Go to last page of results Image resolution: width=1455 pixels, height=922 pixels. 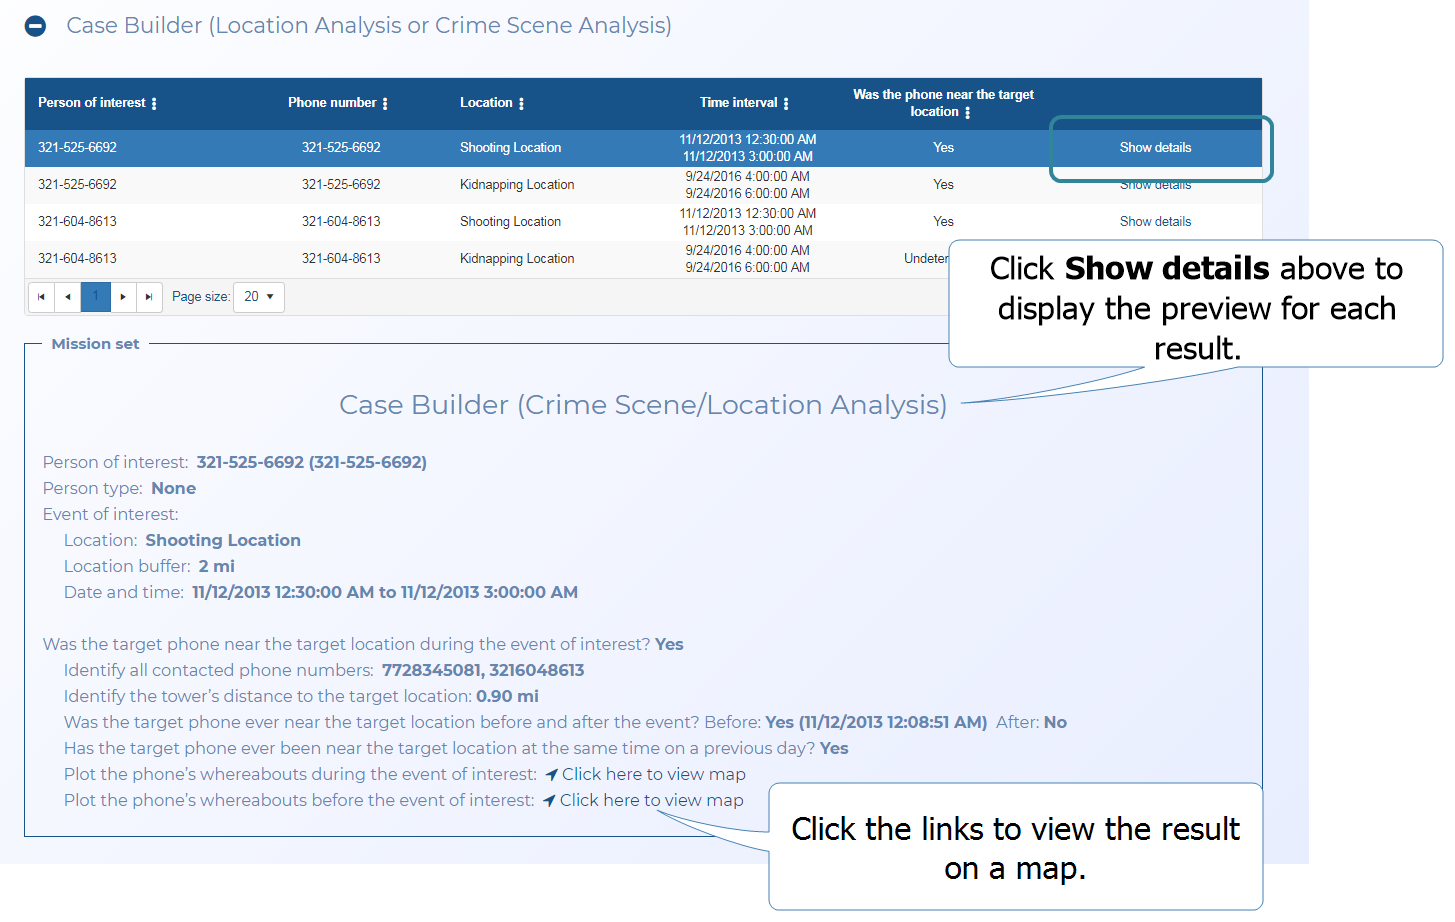pos(149,297)
